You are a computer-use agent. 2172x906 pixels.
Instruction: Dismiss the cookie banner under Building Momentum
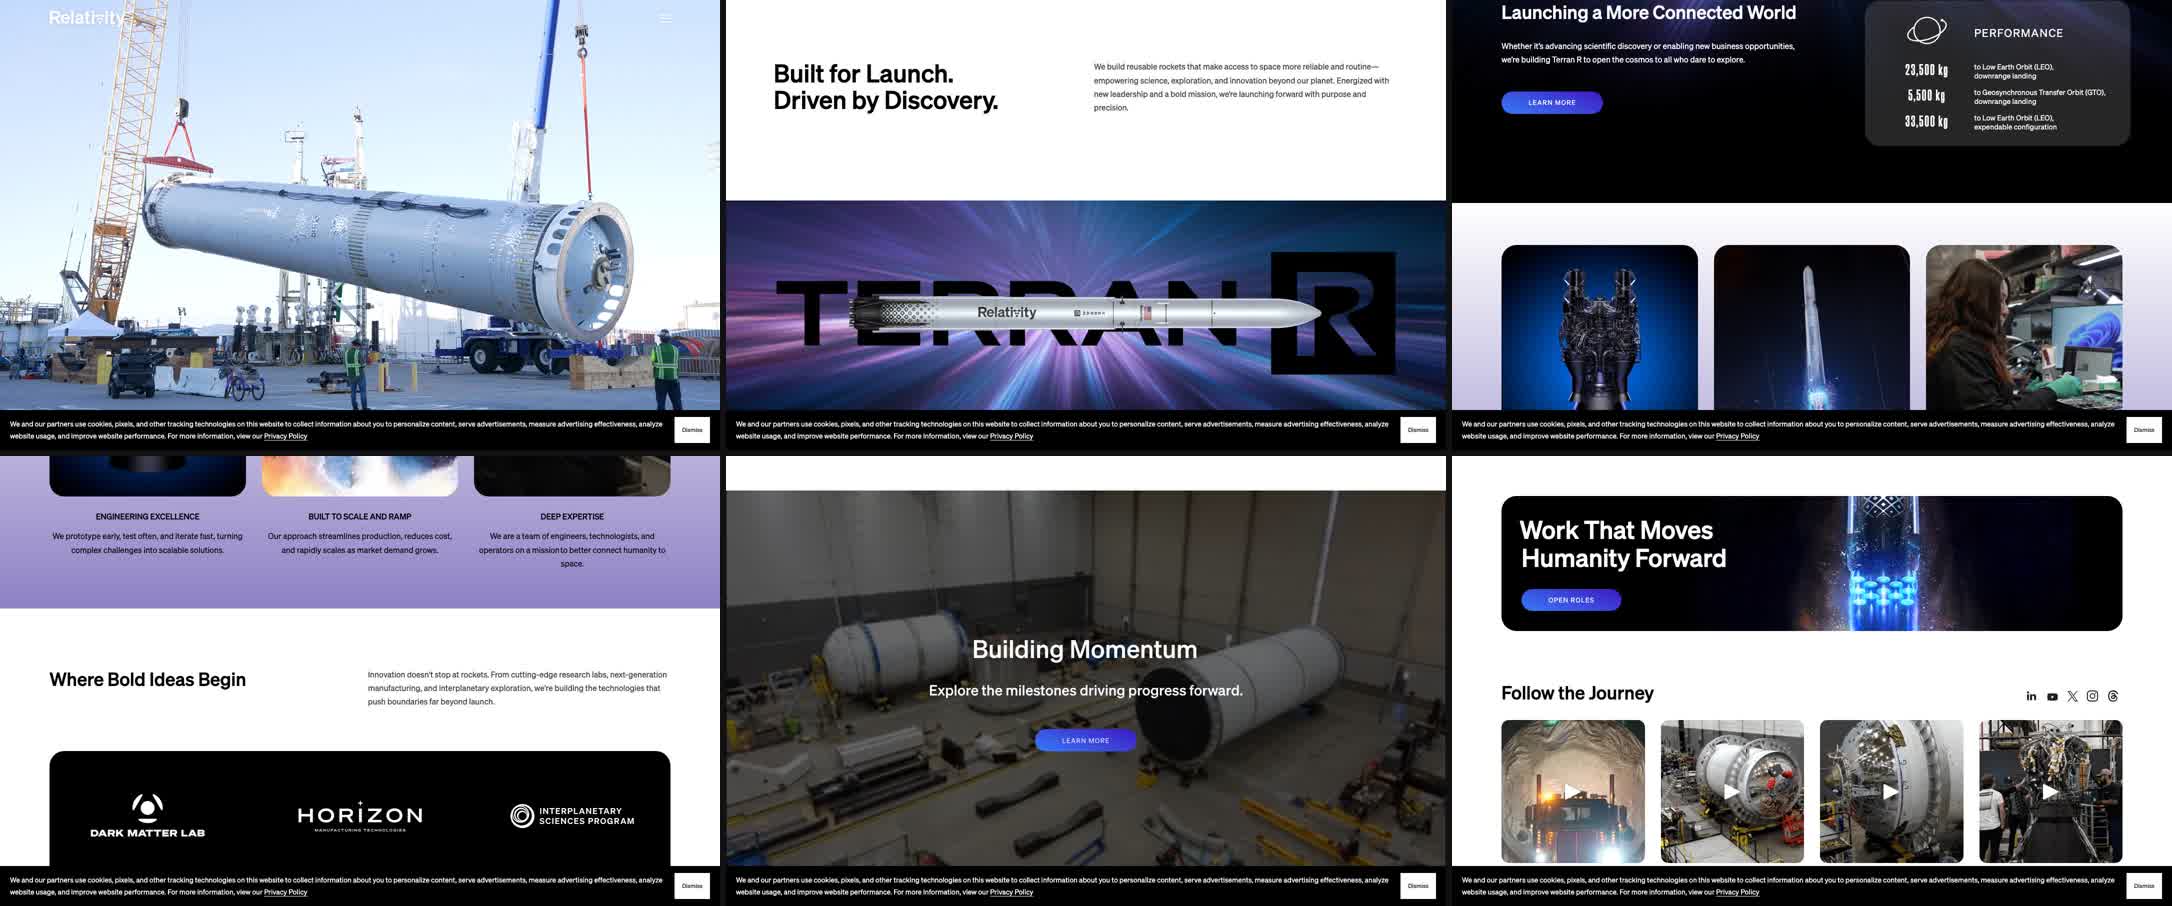click(1418, 886)
